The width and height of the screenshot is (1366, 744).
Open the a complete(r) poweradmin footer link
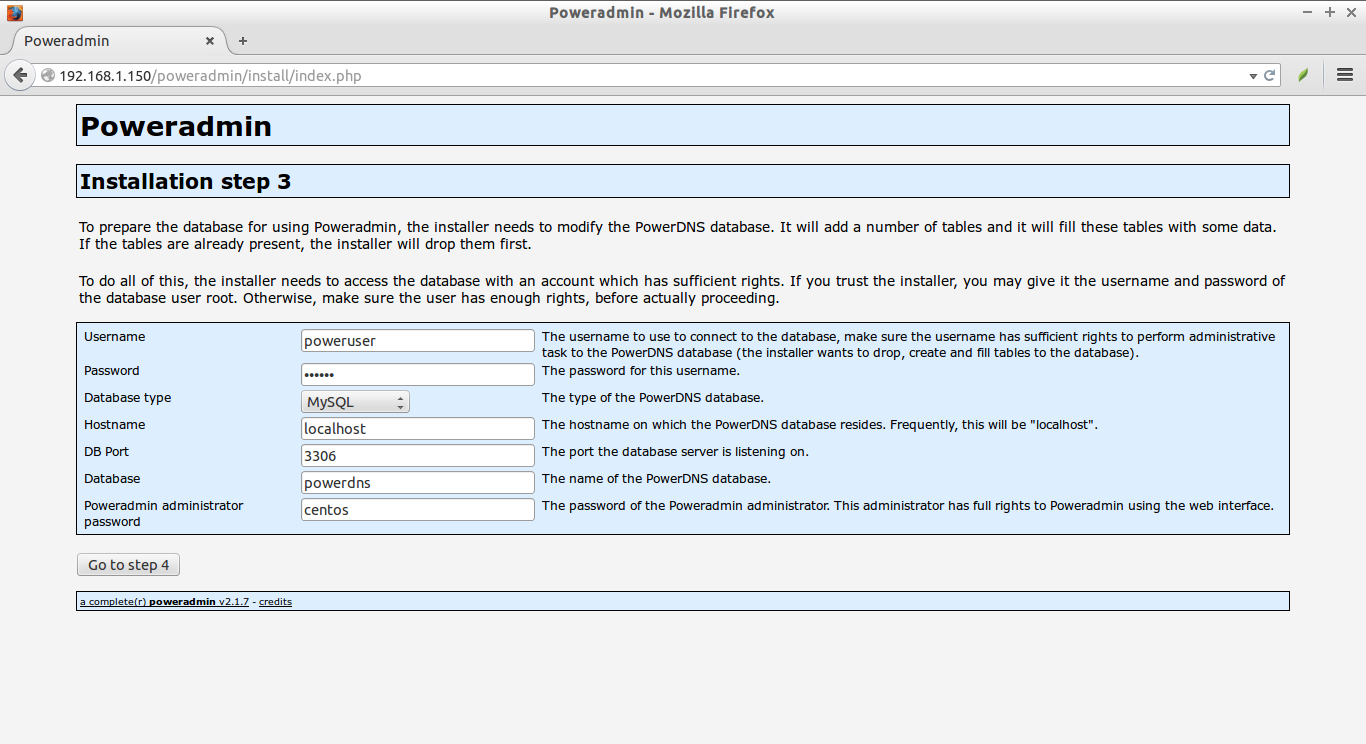(164, 602)
